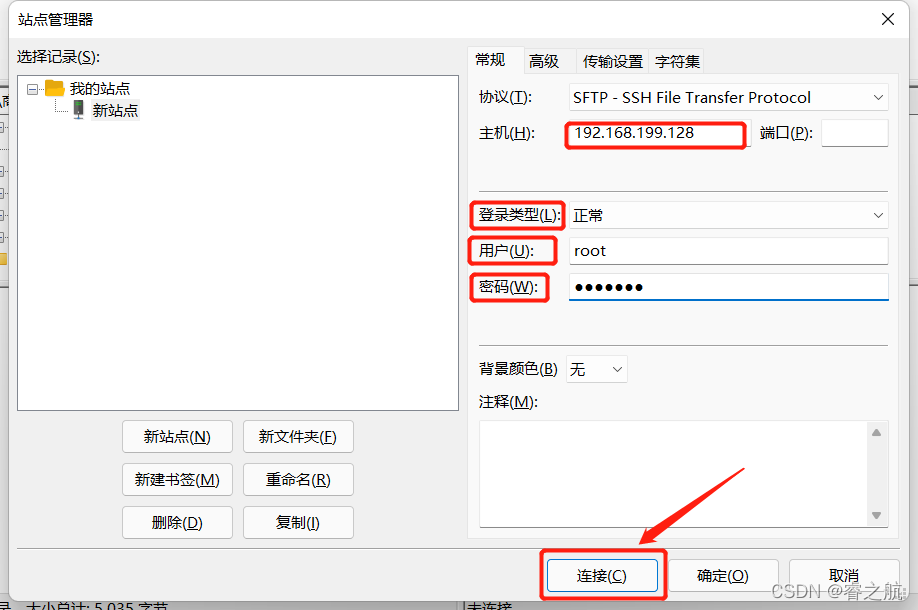Click the comments scrollbar down arrow

click(x=876, y=516)
